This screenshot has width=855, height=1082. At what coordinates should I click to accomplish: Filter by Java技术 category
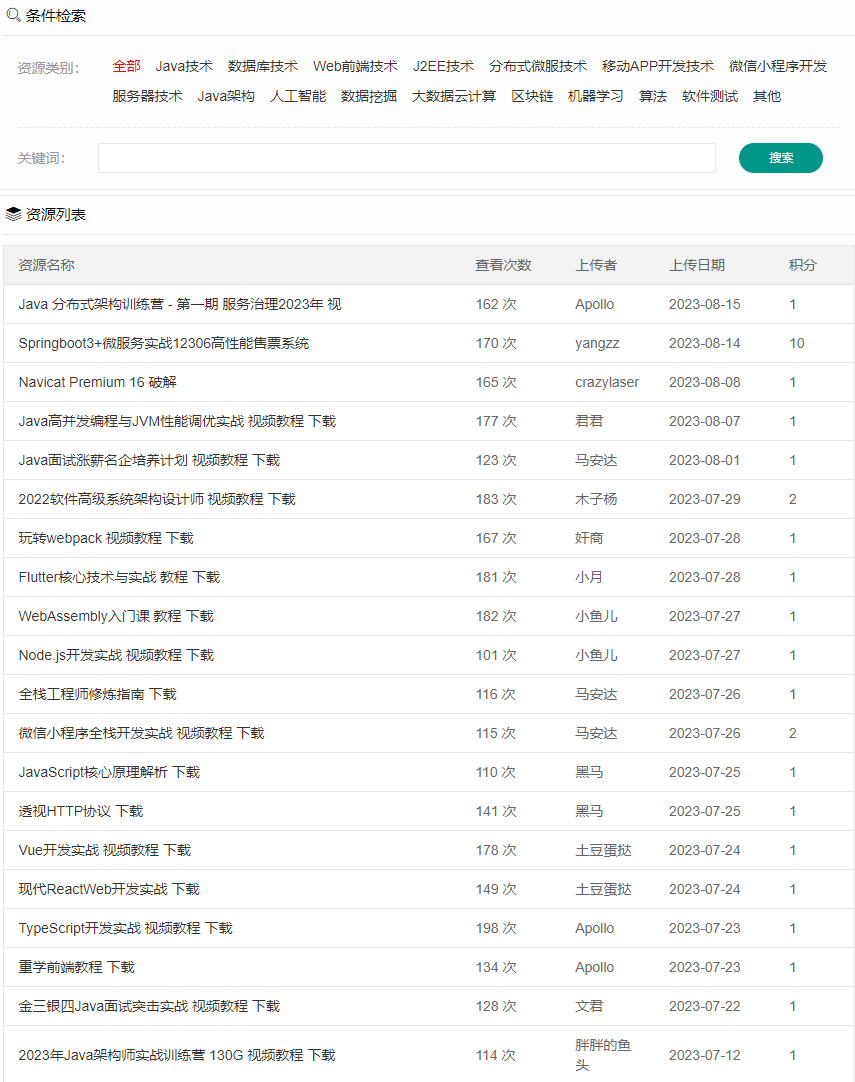pyautogui.click(x=184, y=66)
